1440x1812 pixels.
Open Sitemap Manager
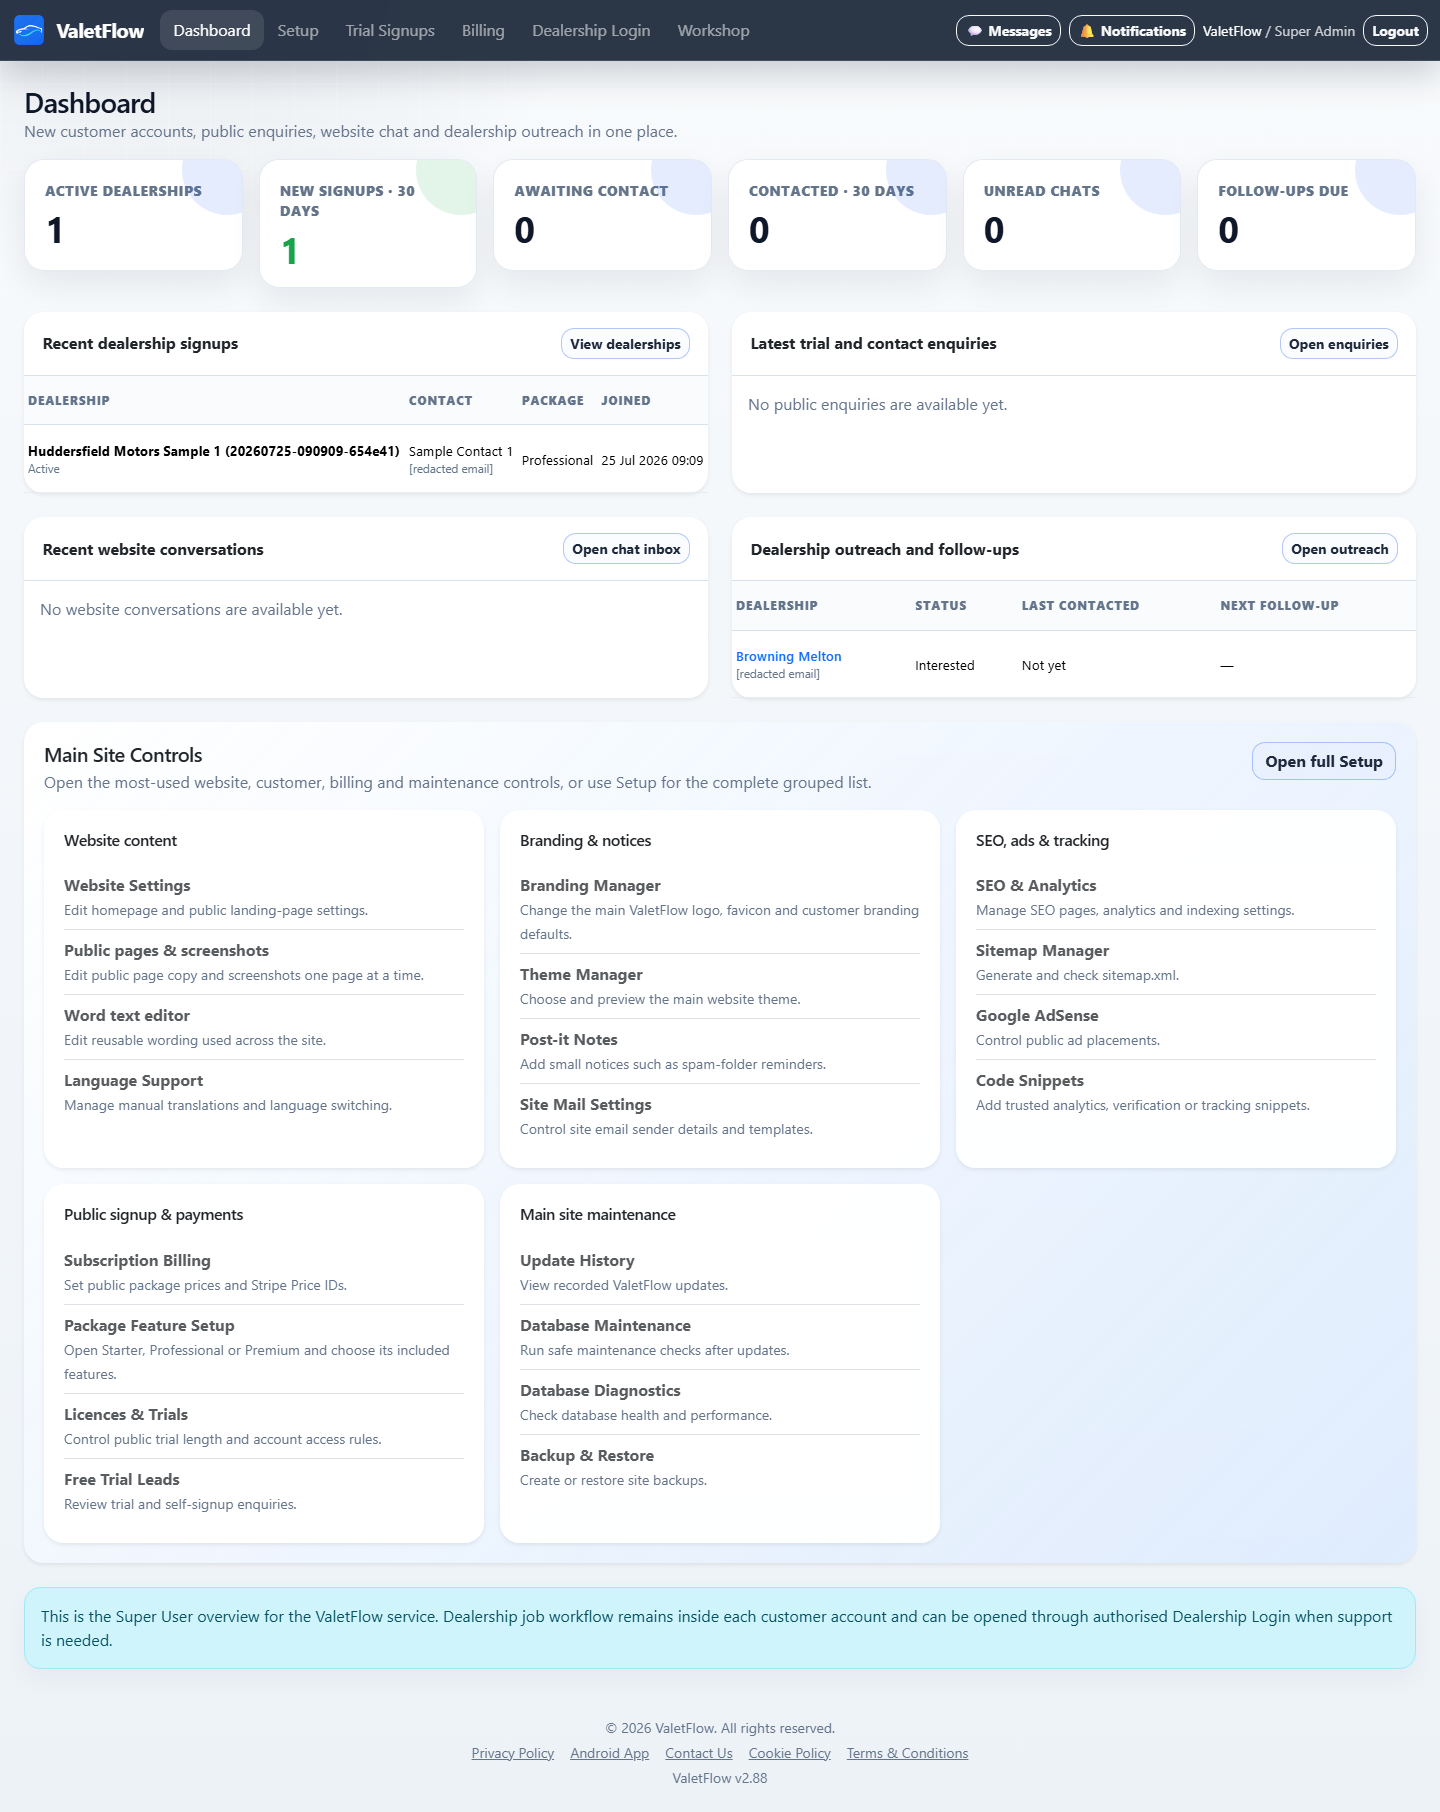coord(1042,951)
